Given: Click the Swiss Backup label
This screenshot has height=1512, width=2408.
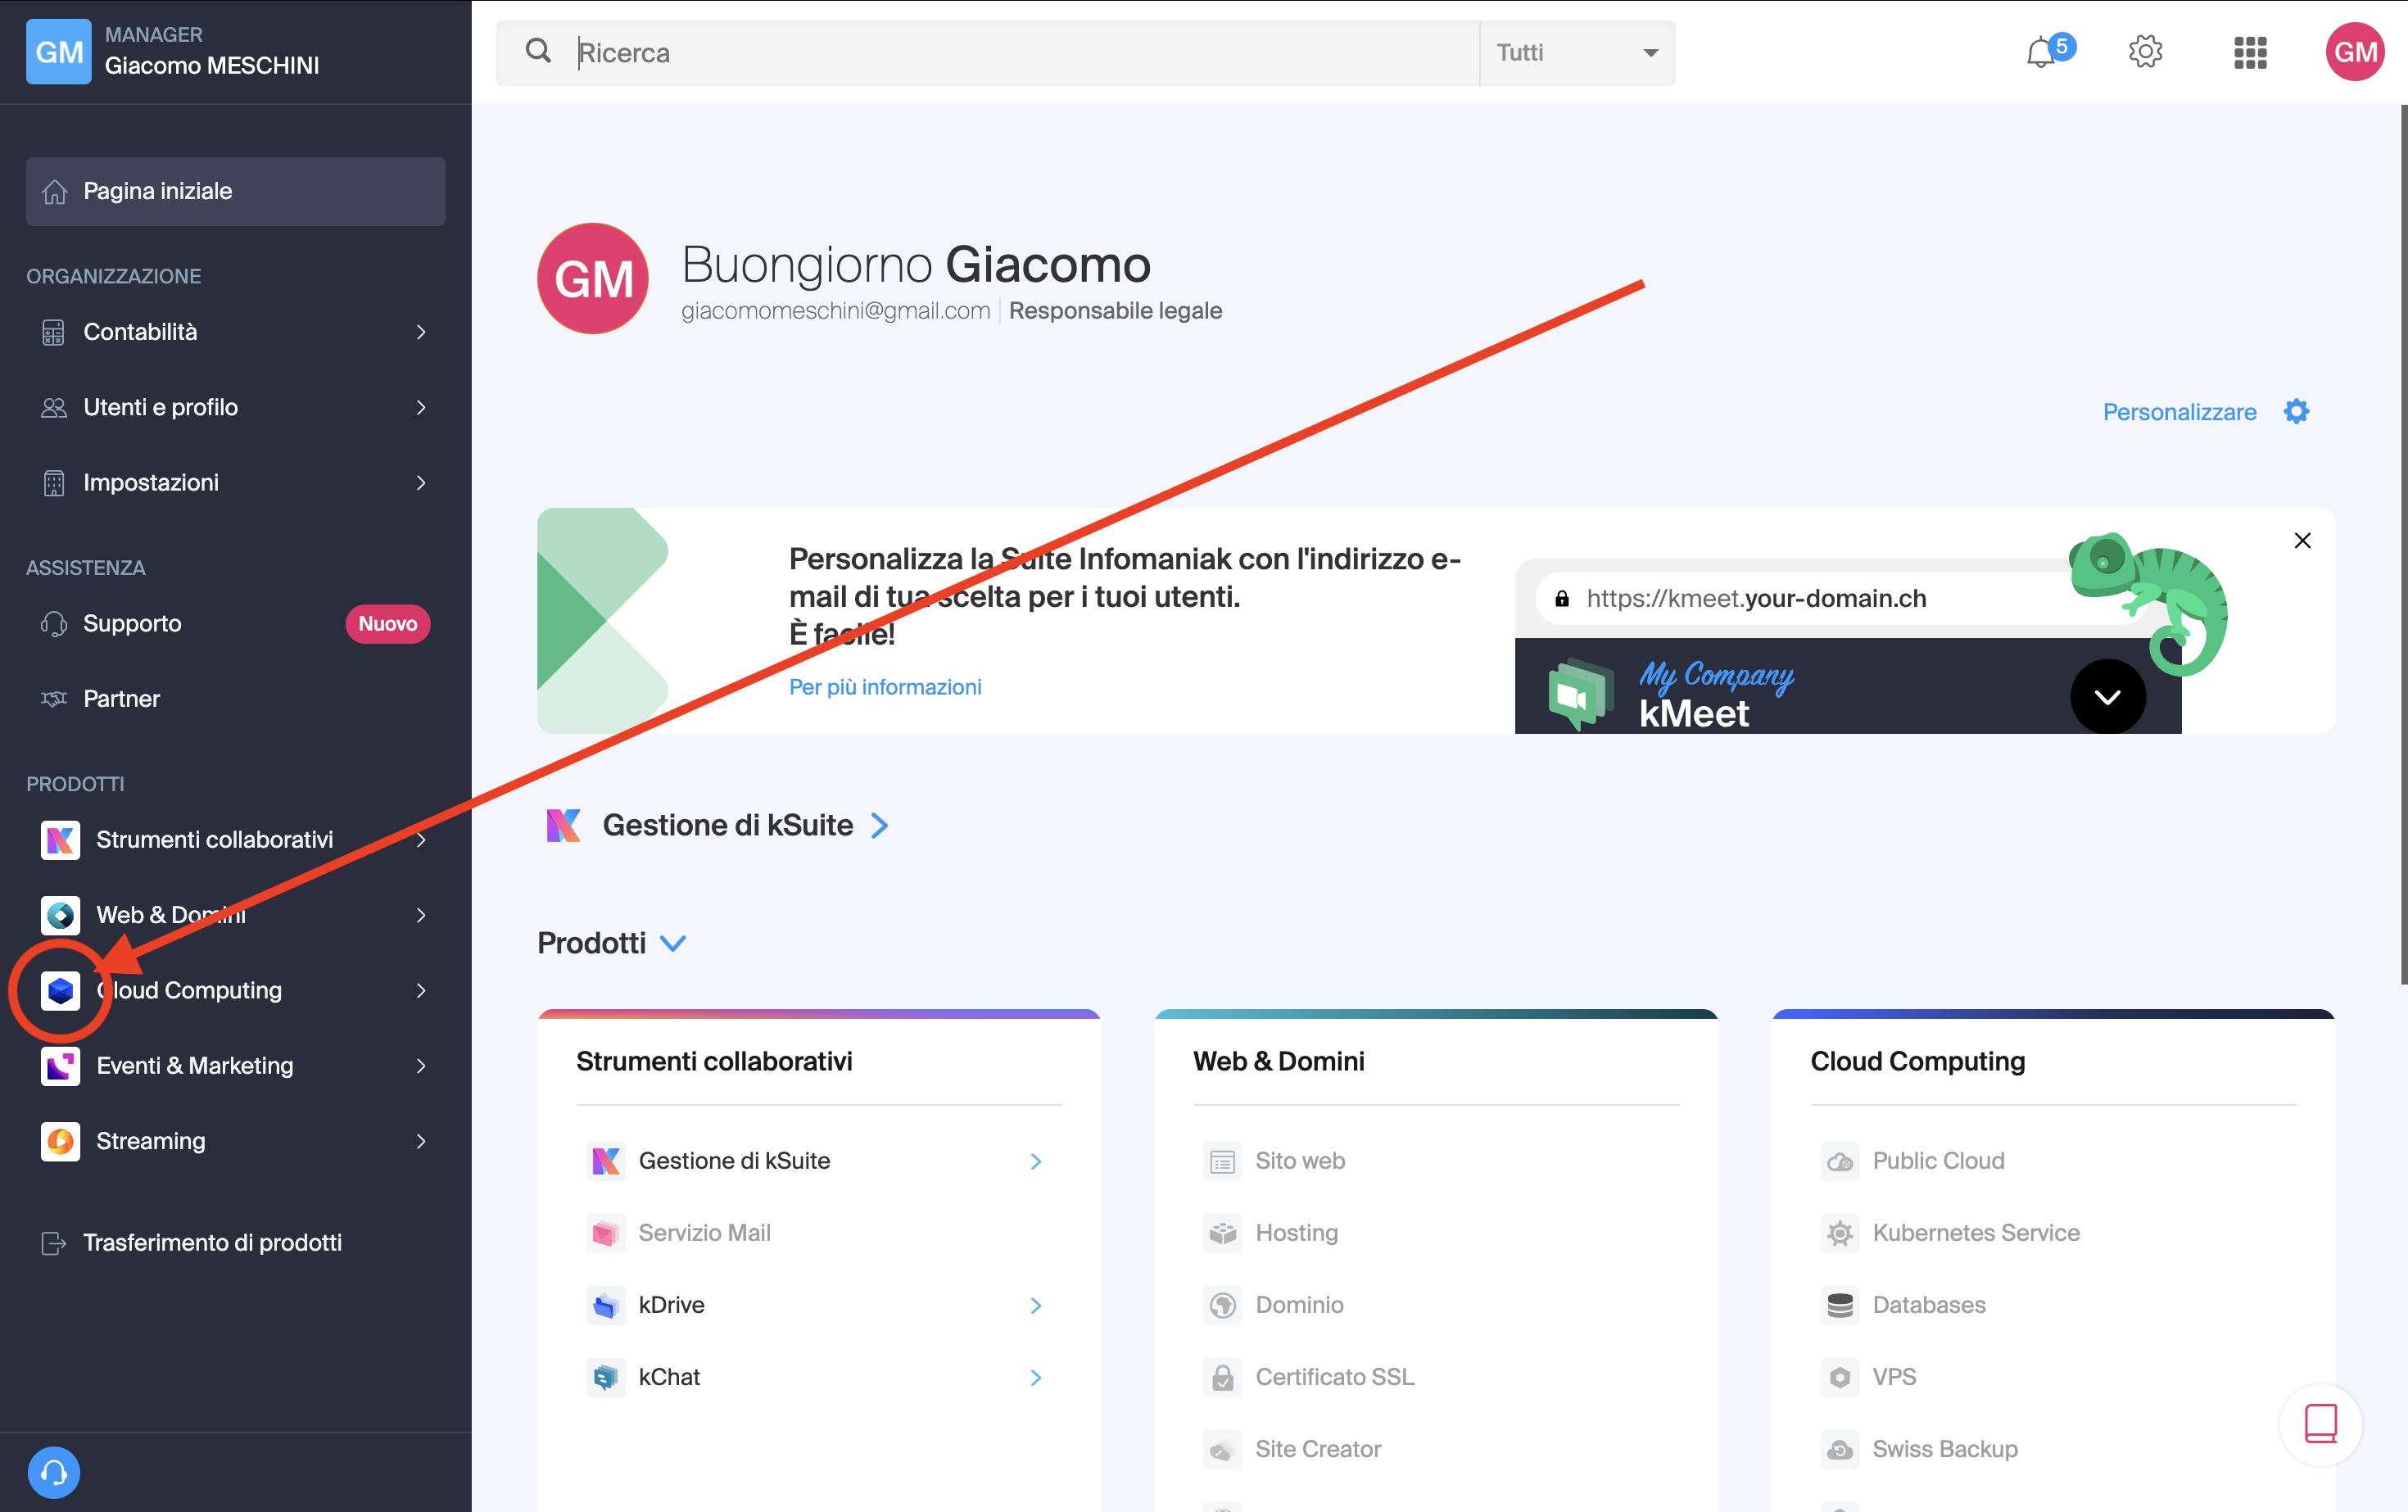Looking at the screenshot, I should coord(1945,1449).
